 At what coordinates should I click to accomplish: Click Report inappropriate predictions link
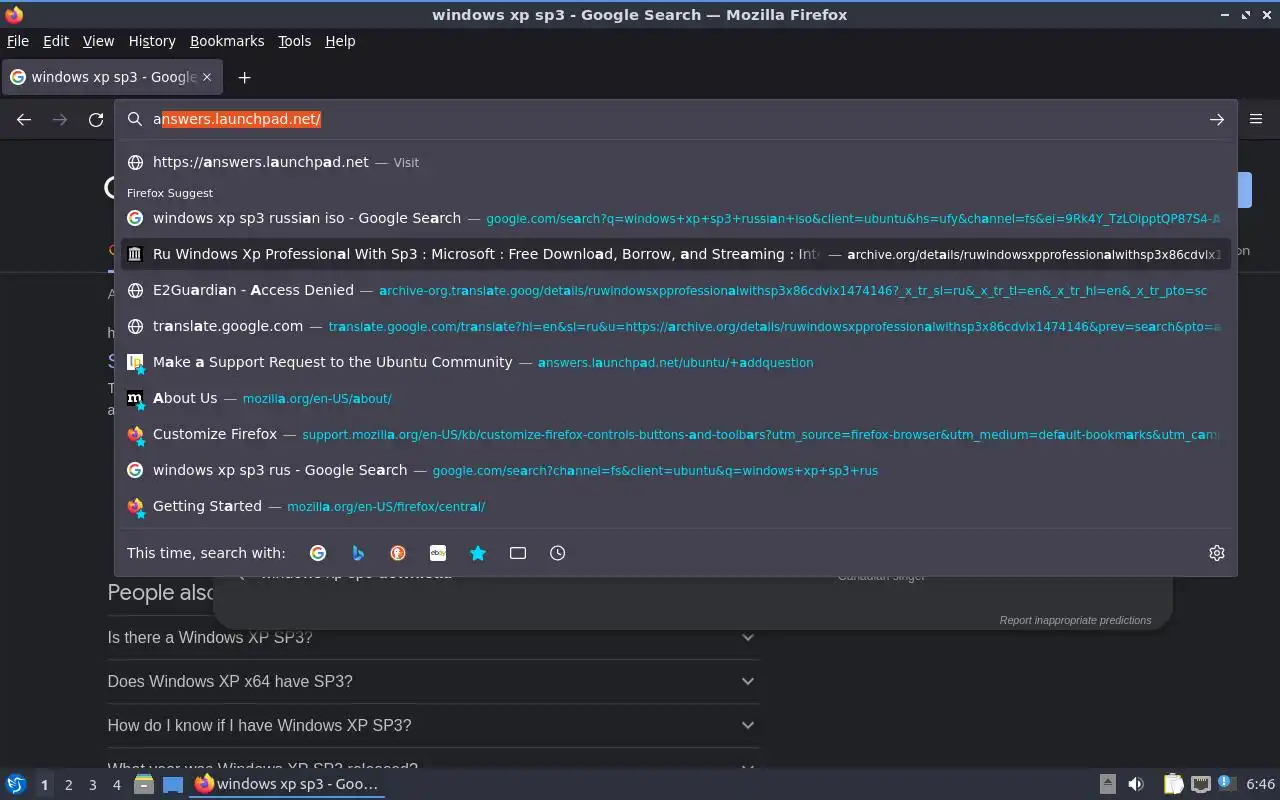(1075, 620)
